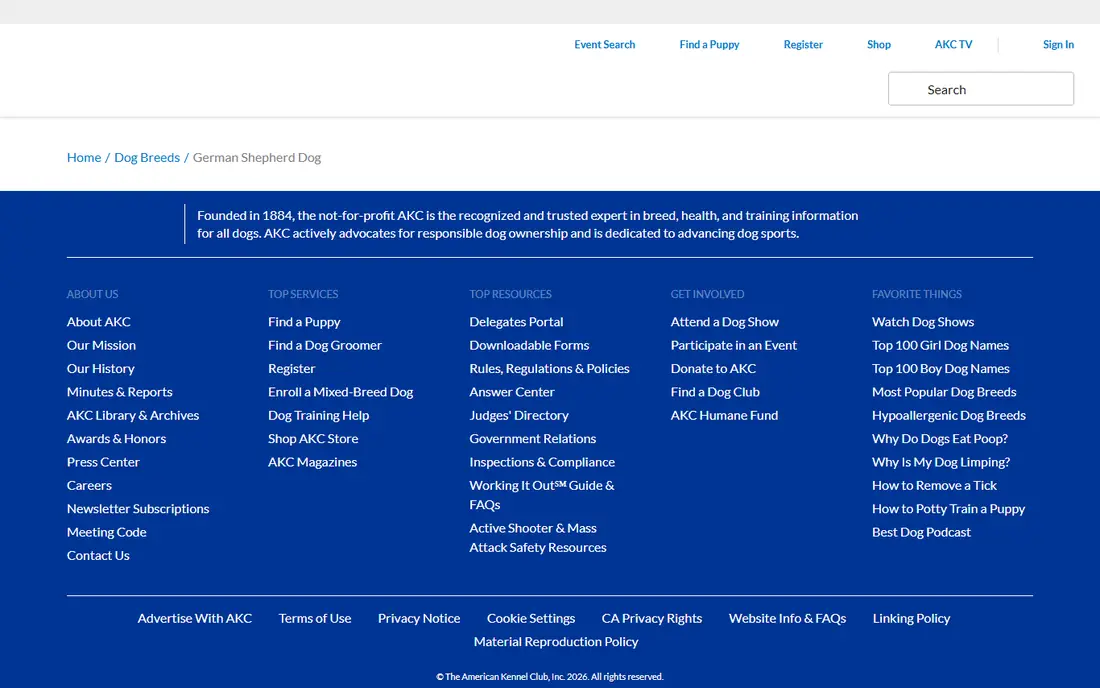Image resolution: width=1100 pixels, height=688 pixels.
Task: Select Find a Dog Groomer
Action: 325,345
